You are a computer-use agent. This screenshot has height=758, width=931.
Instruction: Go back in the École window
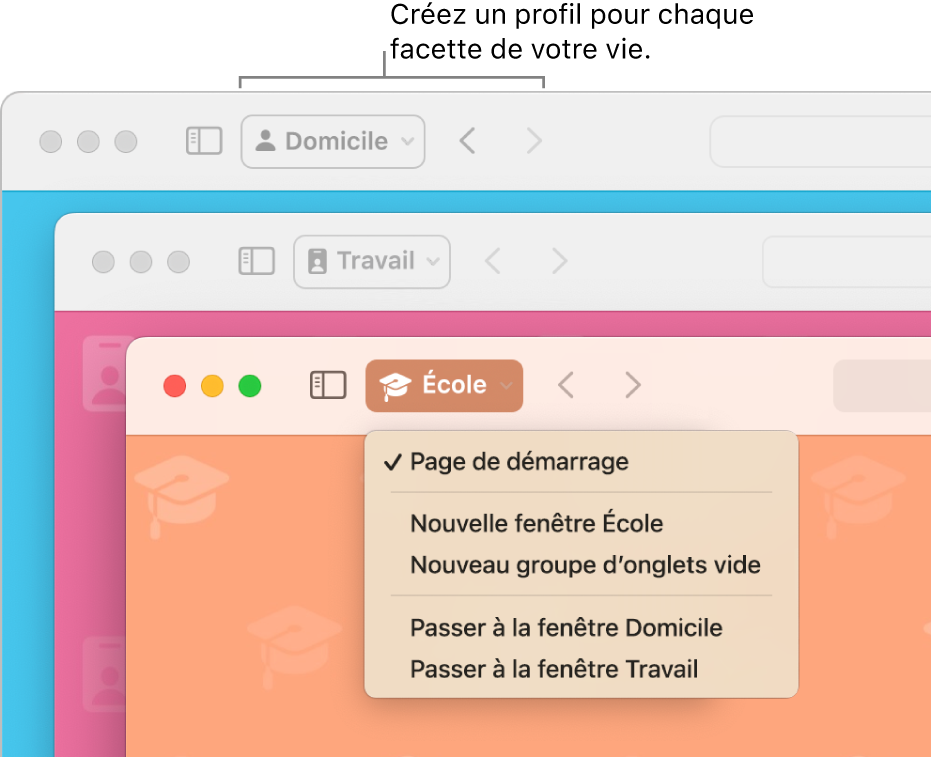pyautogui.click(x=566, y=385)
